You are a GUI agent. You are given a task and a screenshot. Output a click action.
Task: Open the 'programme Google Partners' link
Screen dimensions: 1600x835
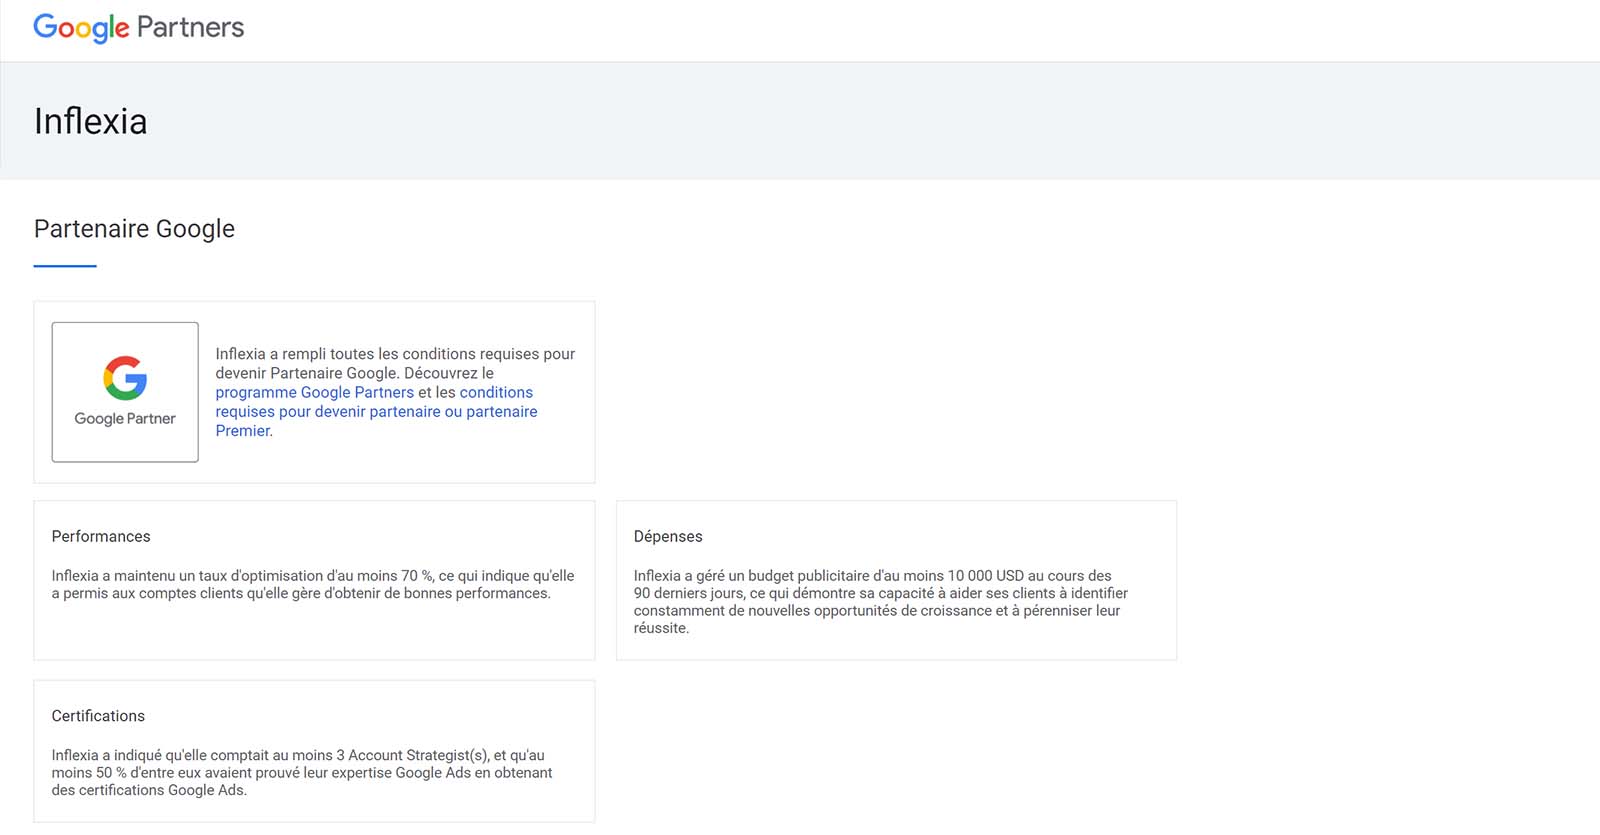pos(314,392)
